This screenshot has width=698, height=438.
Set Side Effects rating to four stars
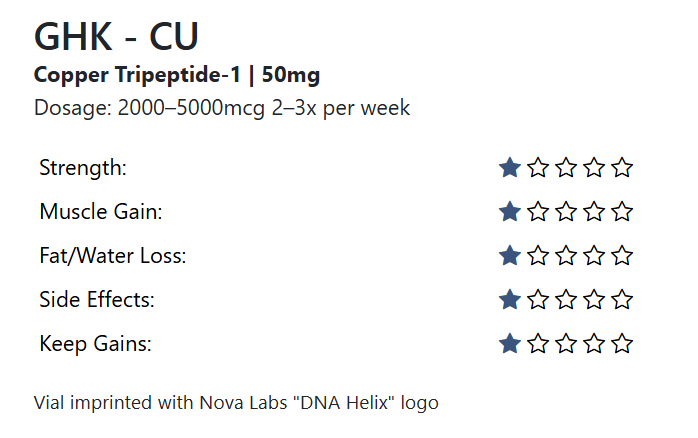(x=595, y=300)
